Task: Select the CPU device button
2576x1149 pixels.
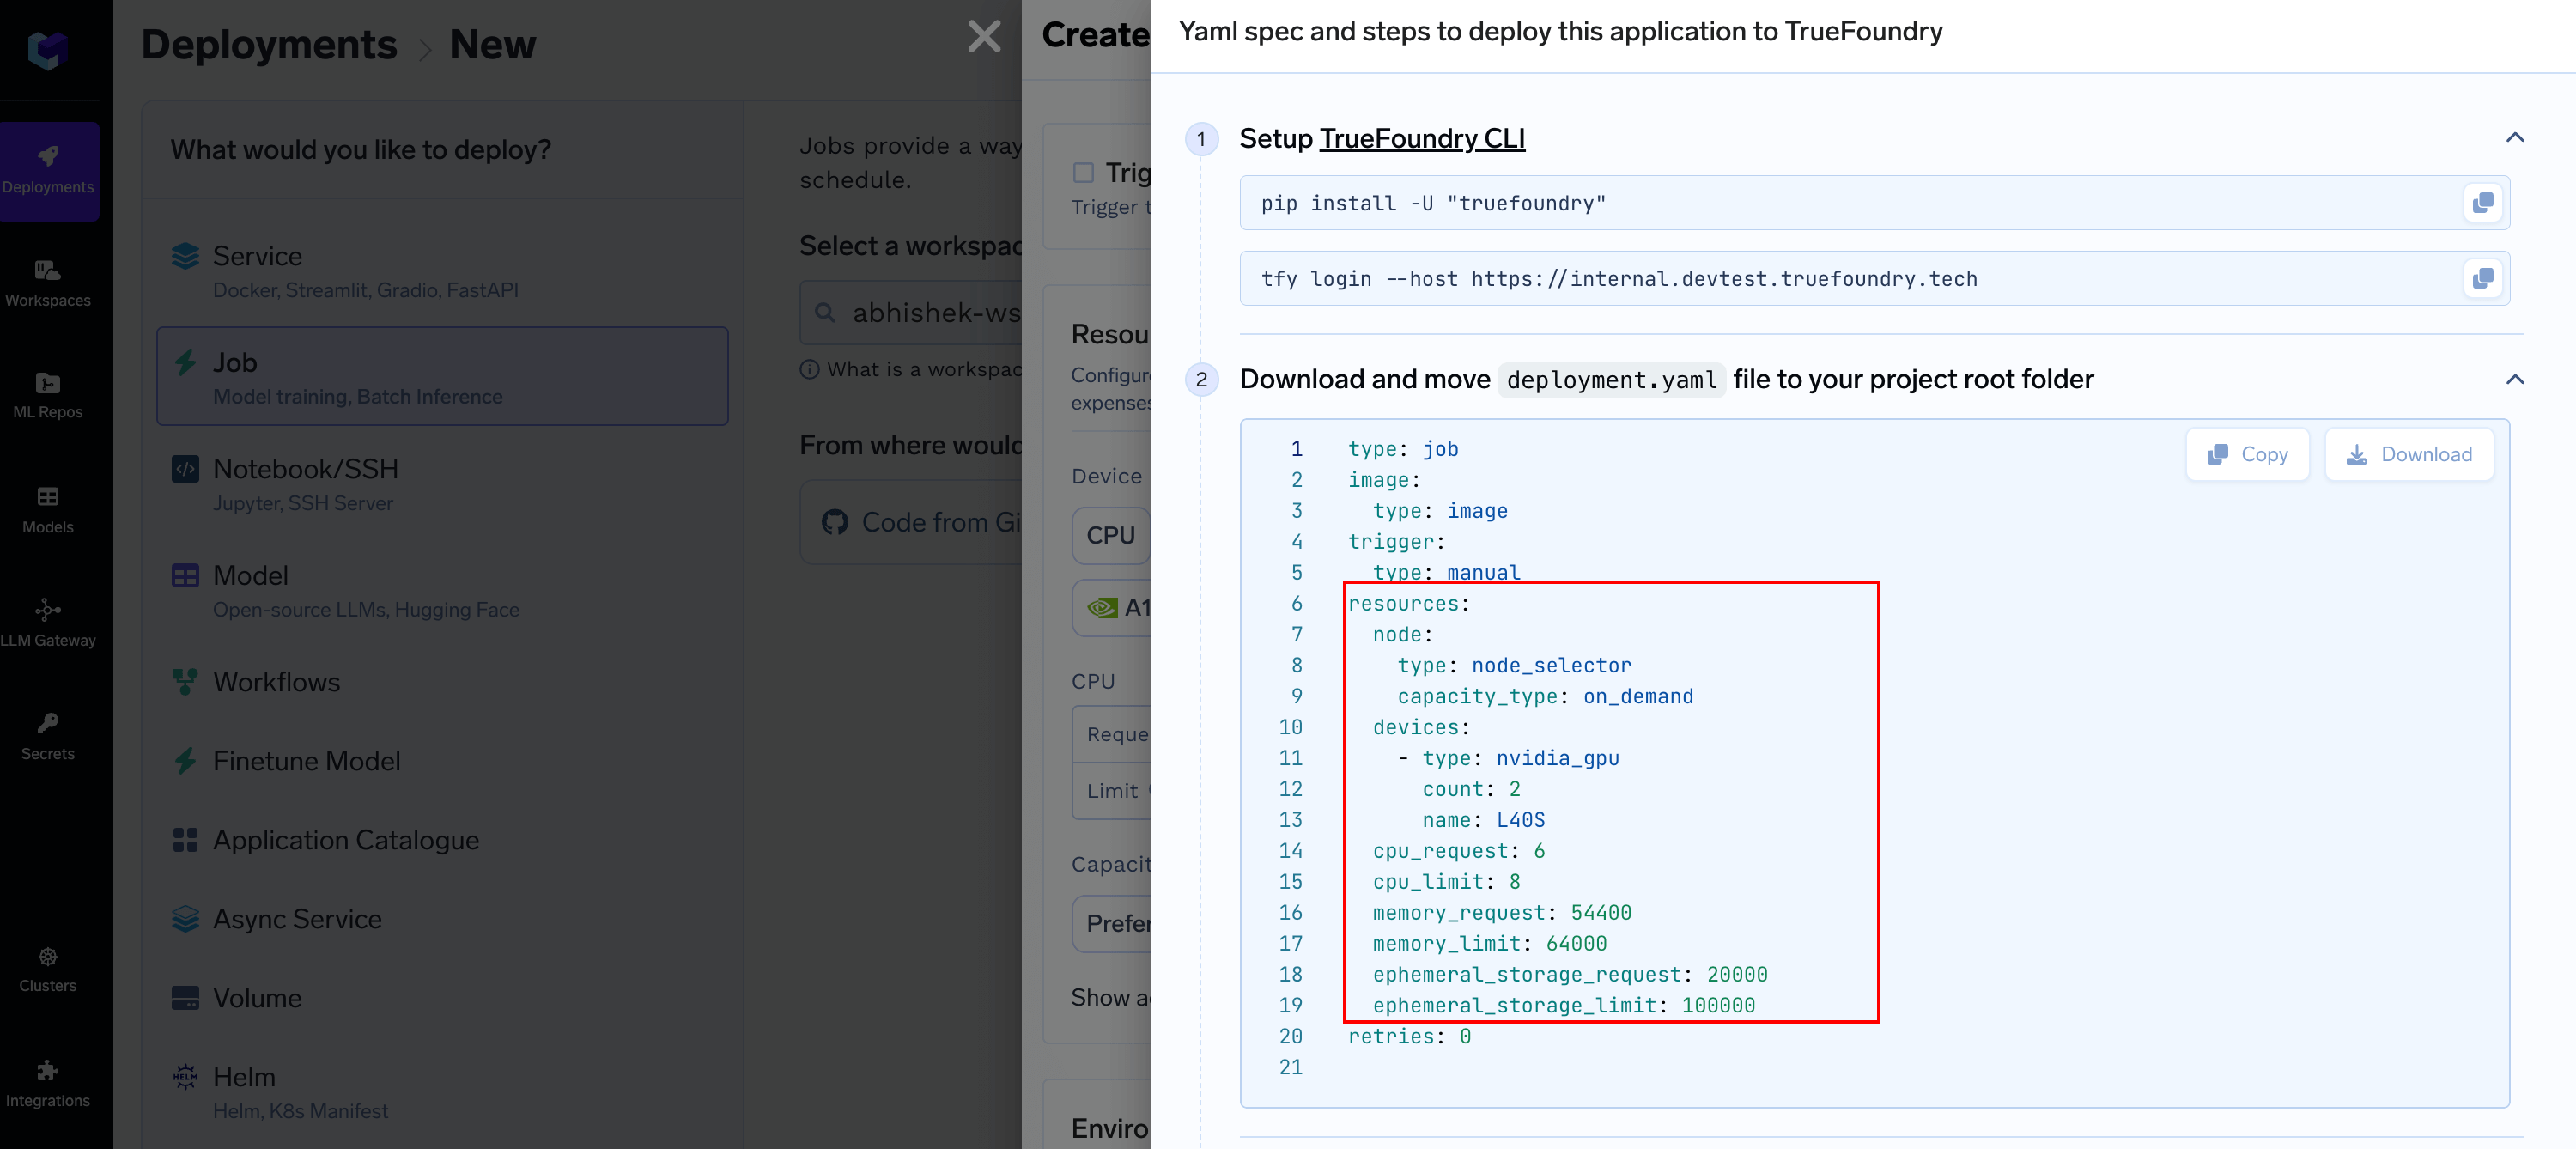Action: (1110, 535)
